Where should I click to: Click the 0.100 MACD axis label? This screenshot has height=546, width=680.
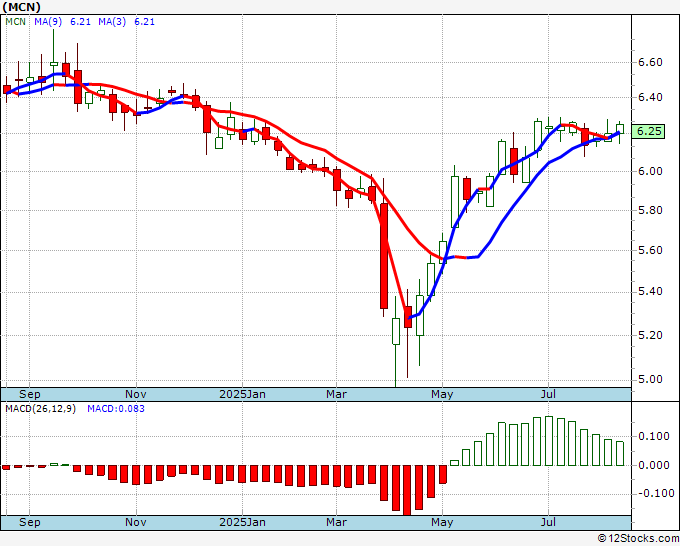[x=654, y=436]
